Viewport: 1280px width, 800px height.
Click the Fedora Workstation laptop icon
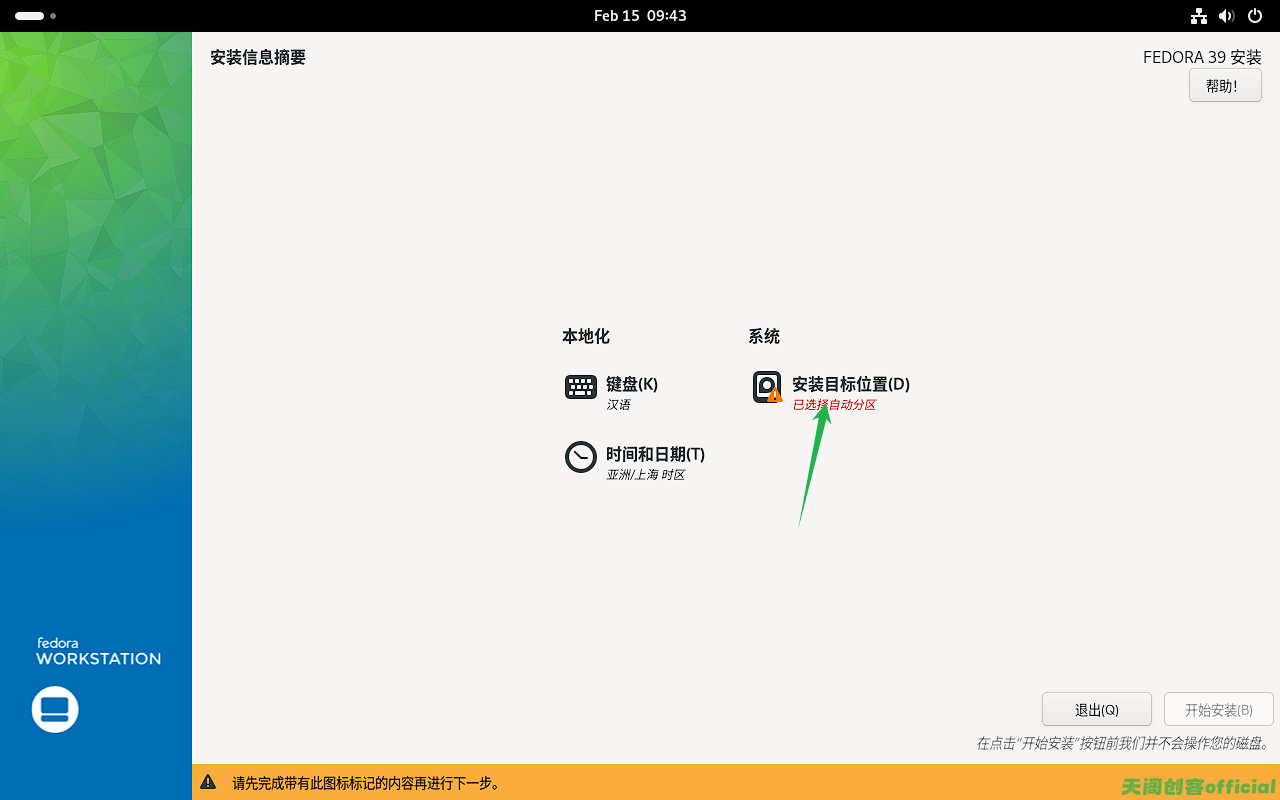[x=55, y=709]
